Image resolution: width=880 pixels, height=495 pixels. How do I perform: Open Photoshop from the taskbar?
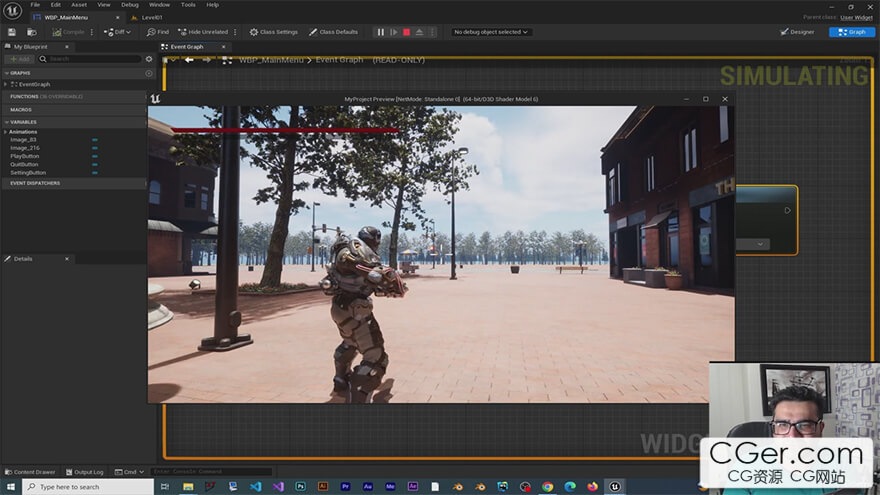[x=300, y=487]
